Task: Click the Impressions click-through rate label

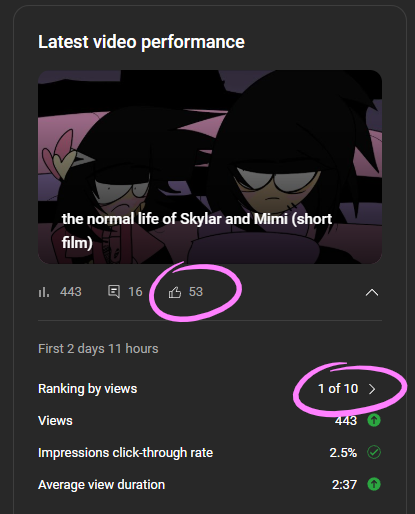Action: 125,453
